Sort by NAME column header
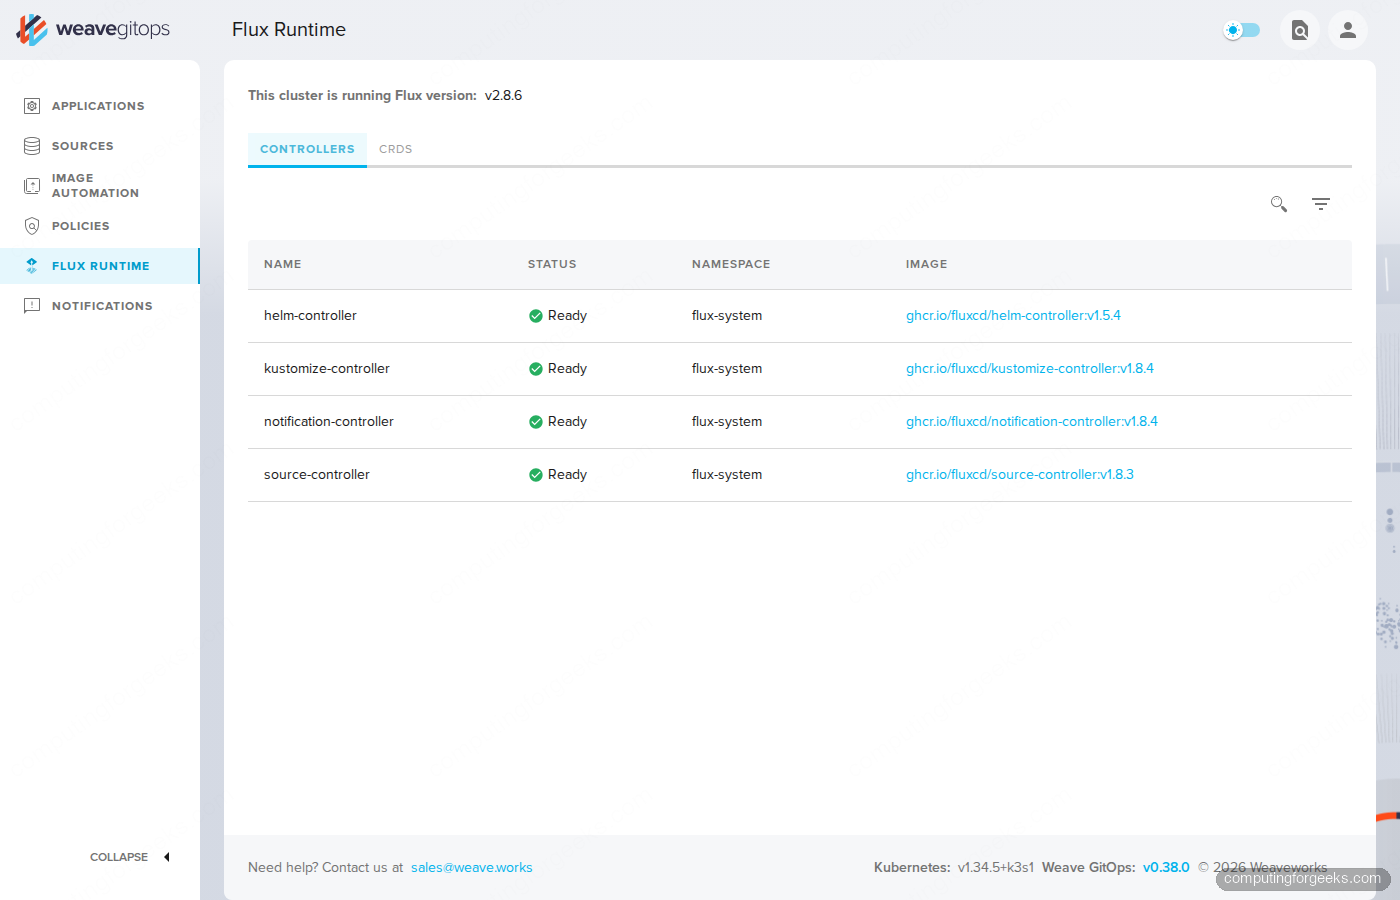The height and width of the screenshot is (900, 1400). [283, 265]
